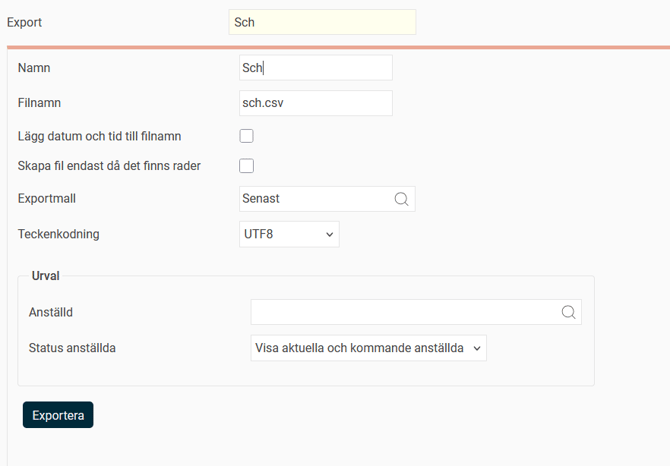Focus the Namn text field
Screen dimensions: 670x466
point(316,68)
